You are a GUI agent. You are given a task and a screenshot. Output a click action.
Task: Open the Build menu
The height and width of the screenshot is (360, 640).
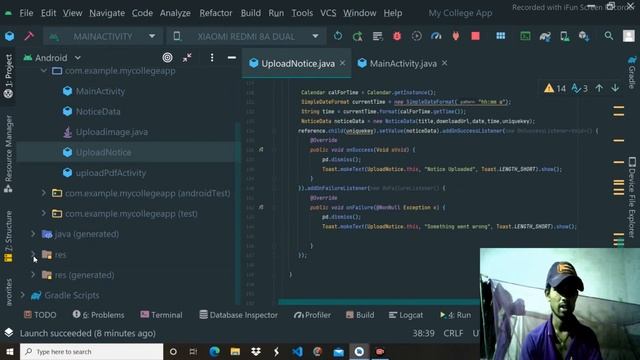click(x=251, y=13)
